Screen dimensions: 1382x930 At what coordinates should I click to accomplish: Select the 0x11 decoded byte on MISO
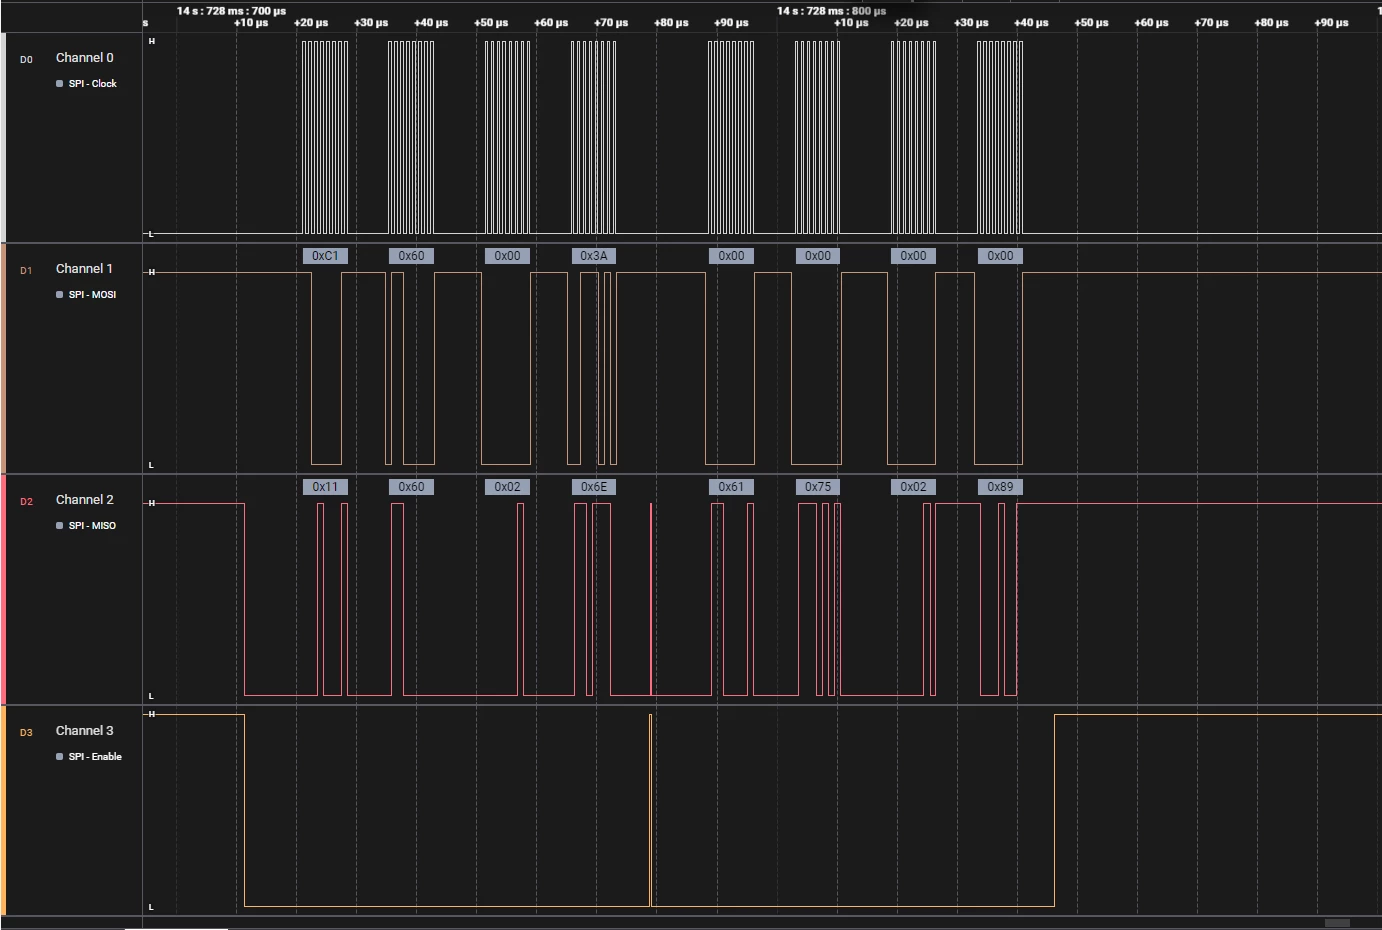pyautogui.click(x=325, y=487)
